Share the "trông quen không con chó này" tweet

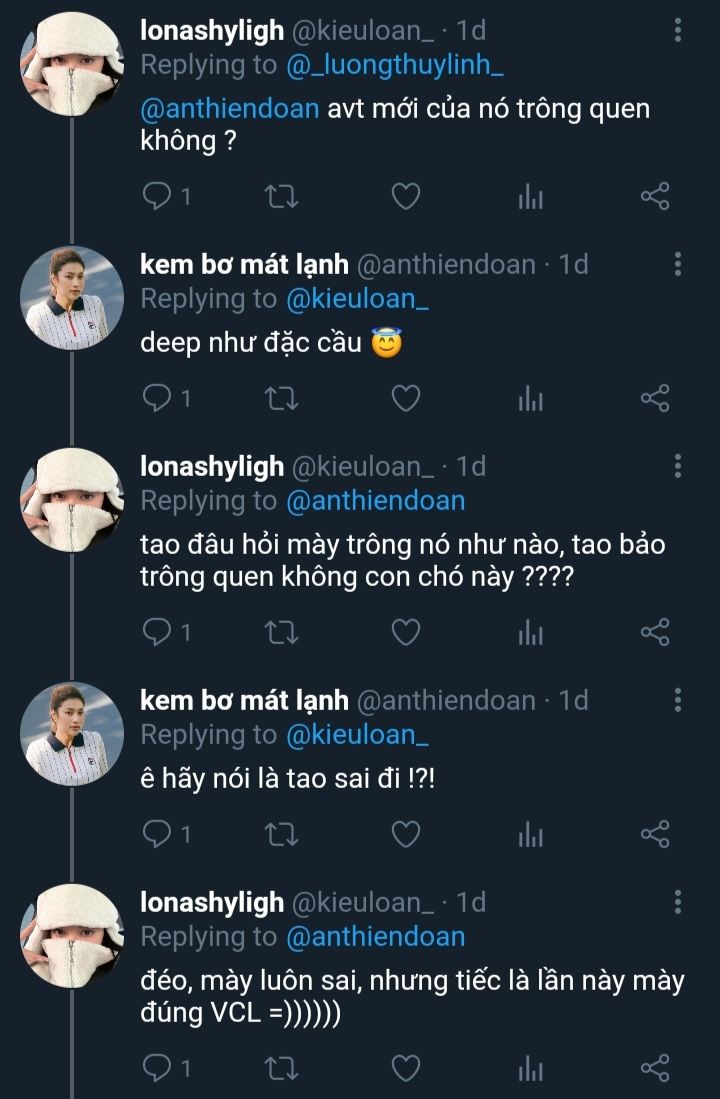[654, 632]
